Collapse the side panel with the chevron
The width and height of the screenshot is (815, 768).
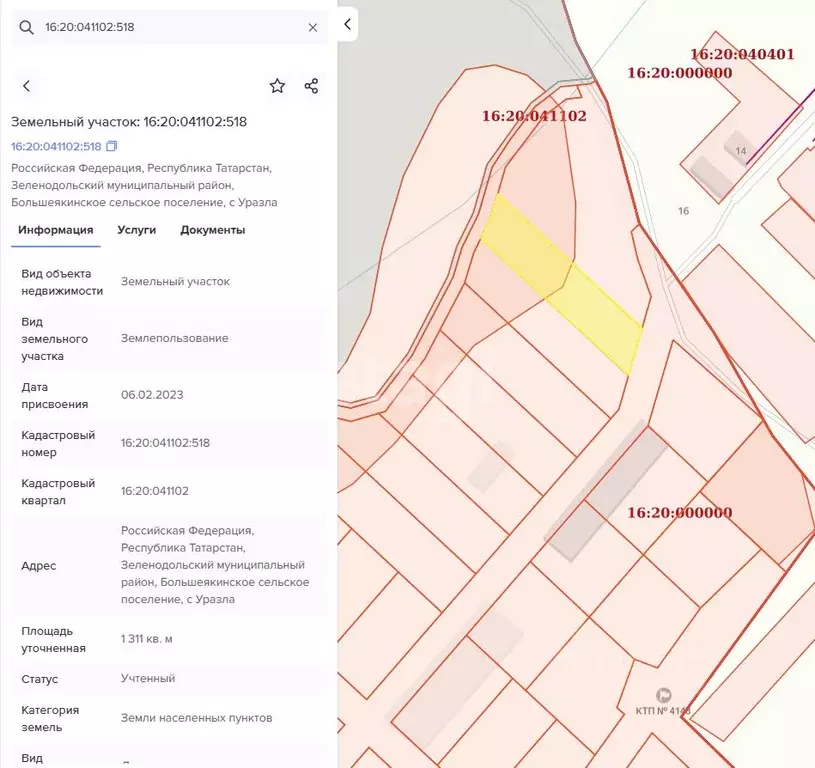347,24
